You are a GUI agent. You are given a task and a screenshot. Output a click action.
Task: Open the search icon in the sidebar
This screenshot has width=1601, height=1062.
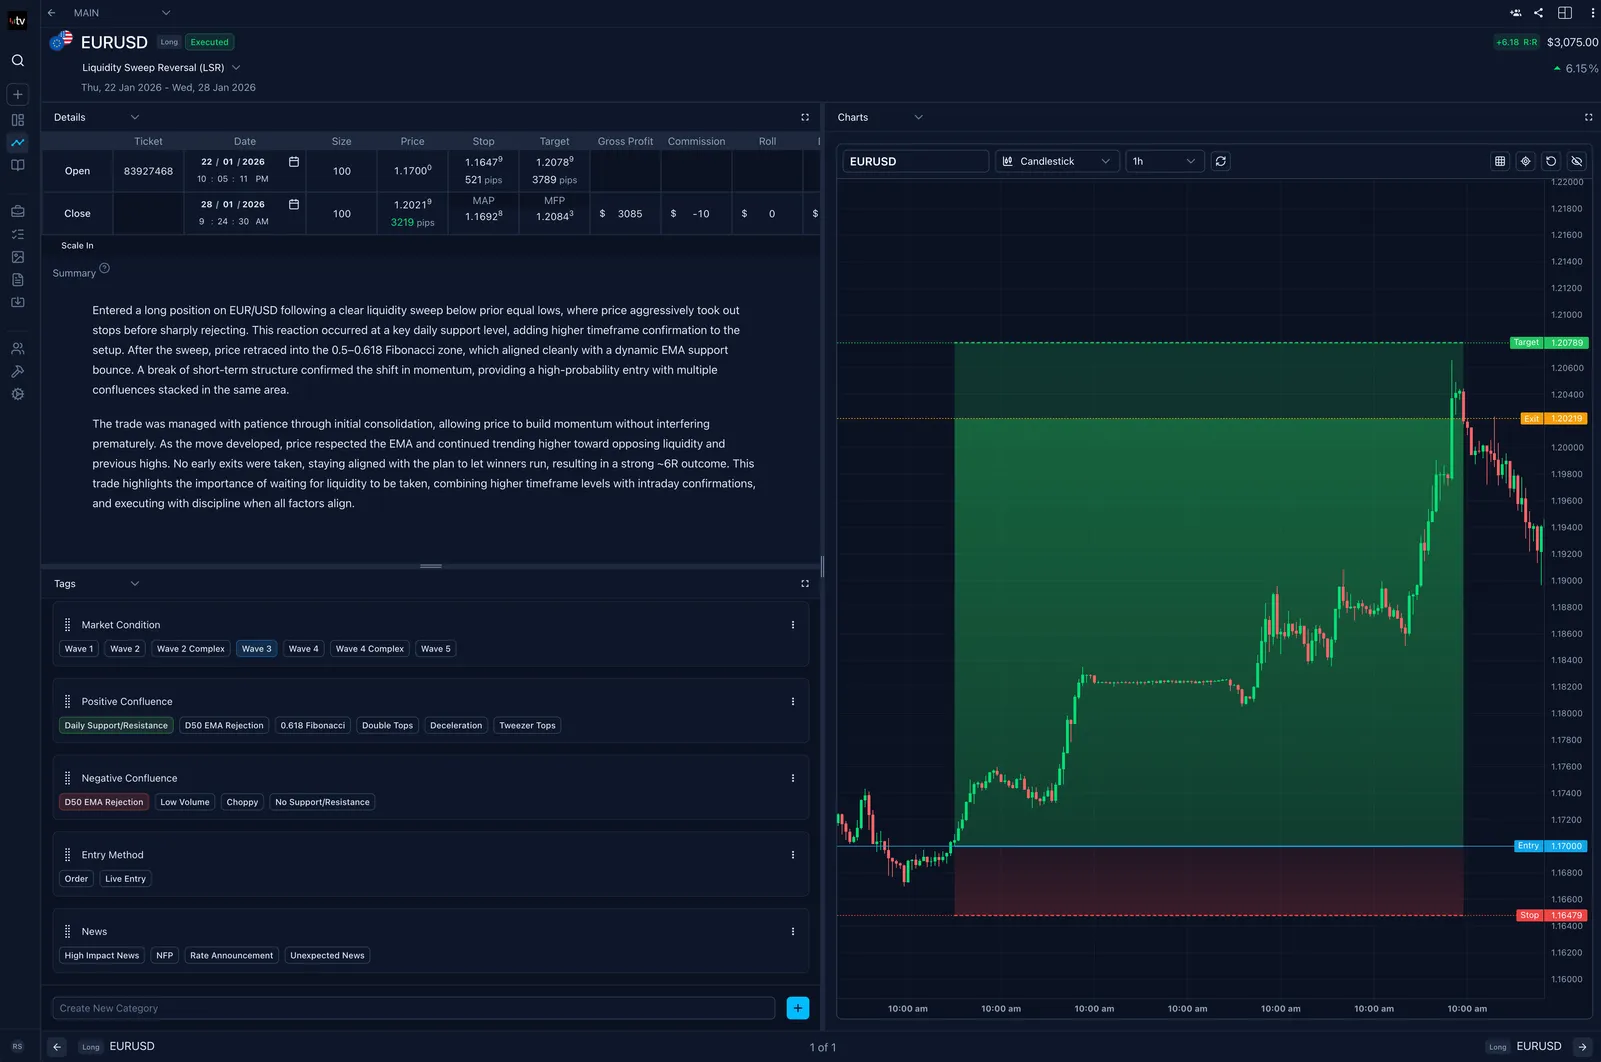pos(18,61)
